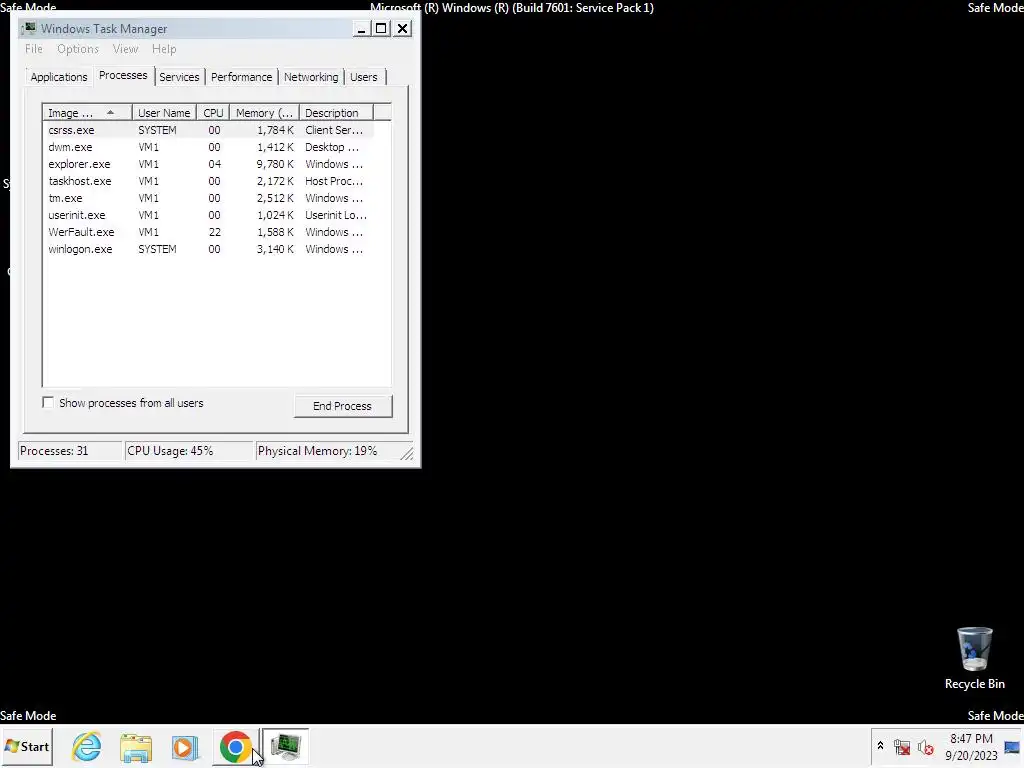Click the Host Proc... description cell
Image resolution: width=1024 pixels, height=768 pixels.
coord(334,181)
